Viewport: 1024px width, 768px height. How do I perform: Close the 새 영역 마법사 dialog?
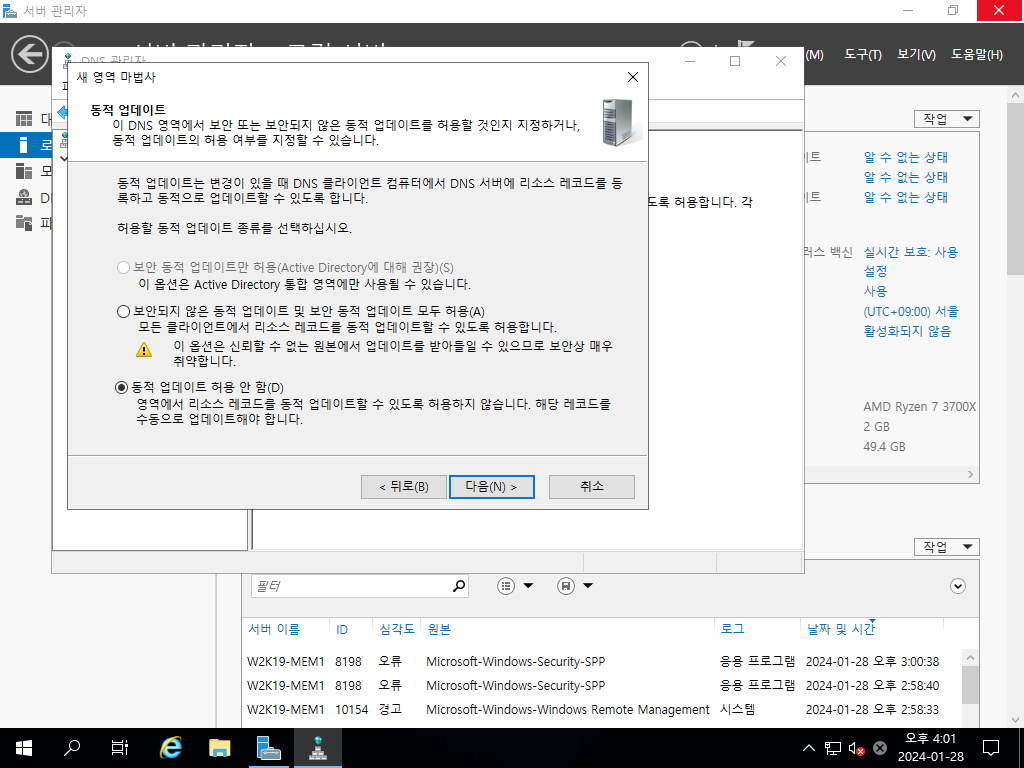pos(632,77)
